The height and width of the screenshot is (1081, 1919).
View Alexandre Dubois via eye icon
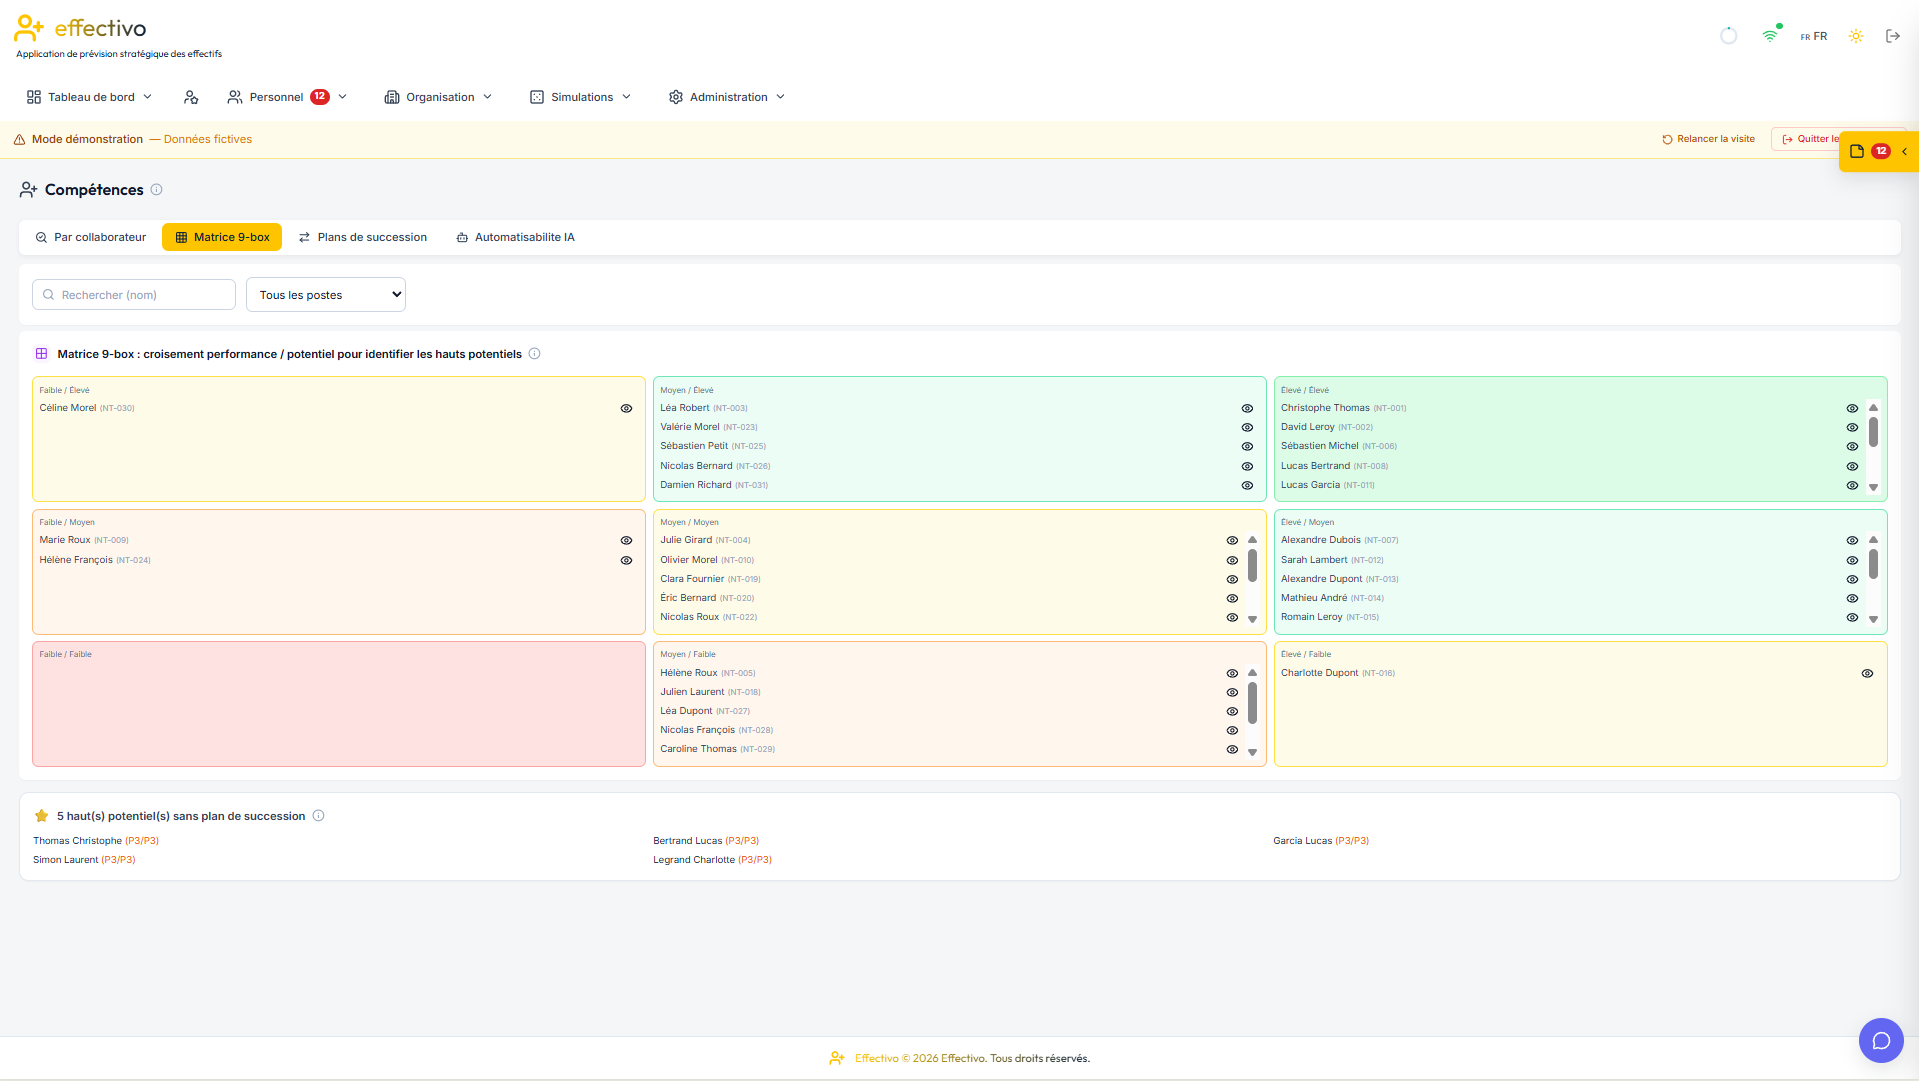(x=1852, y=541)
